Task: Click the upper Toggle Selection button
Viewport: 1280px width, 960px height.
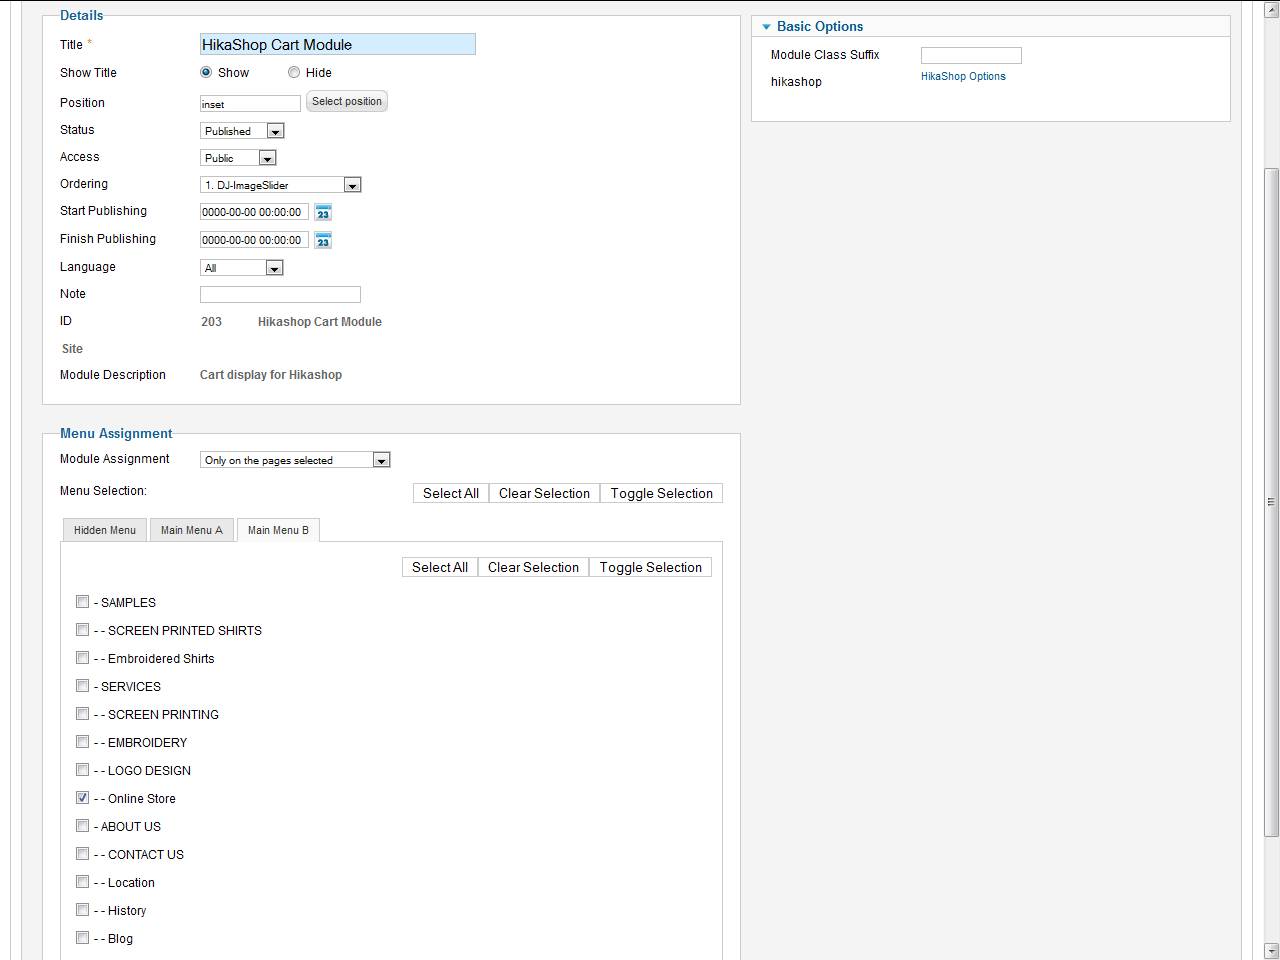Action: pos(661,493)
